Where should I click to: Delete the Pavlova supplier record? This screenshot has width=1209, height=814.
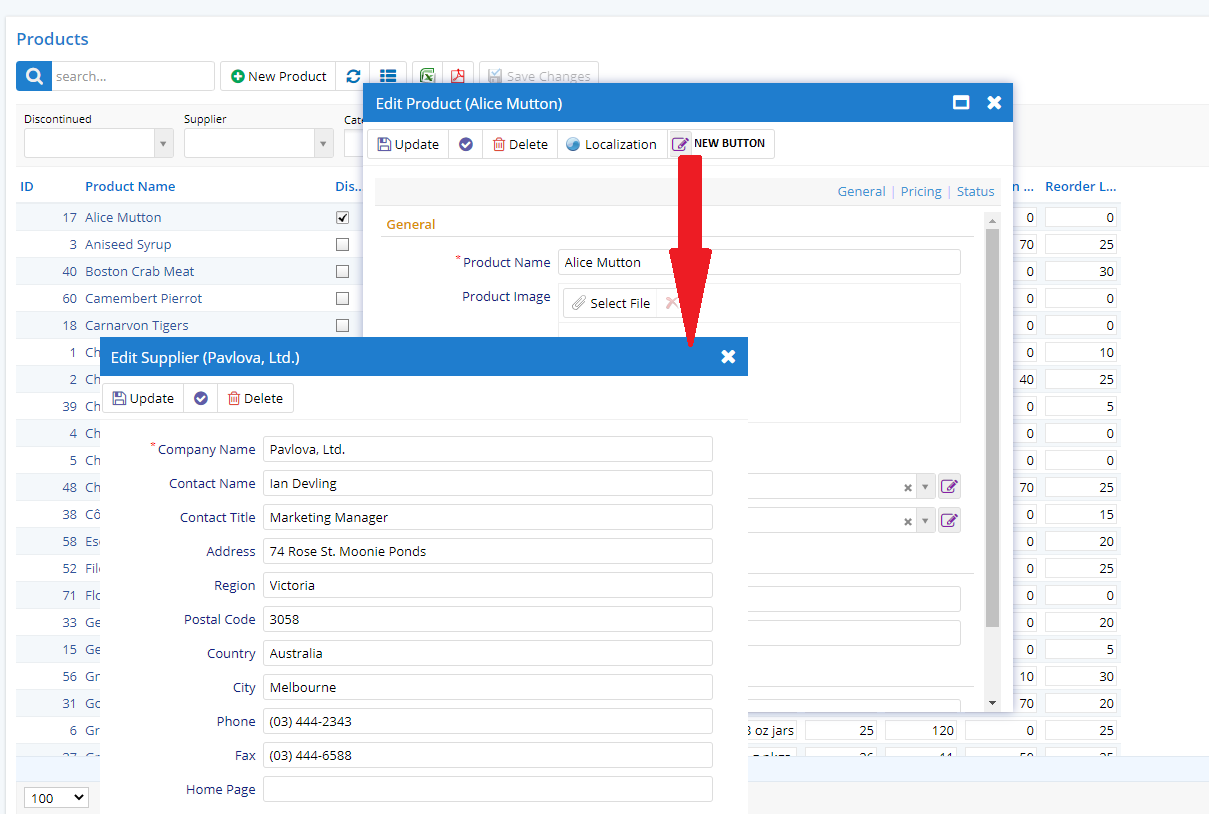(255, 398)
